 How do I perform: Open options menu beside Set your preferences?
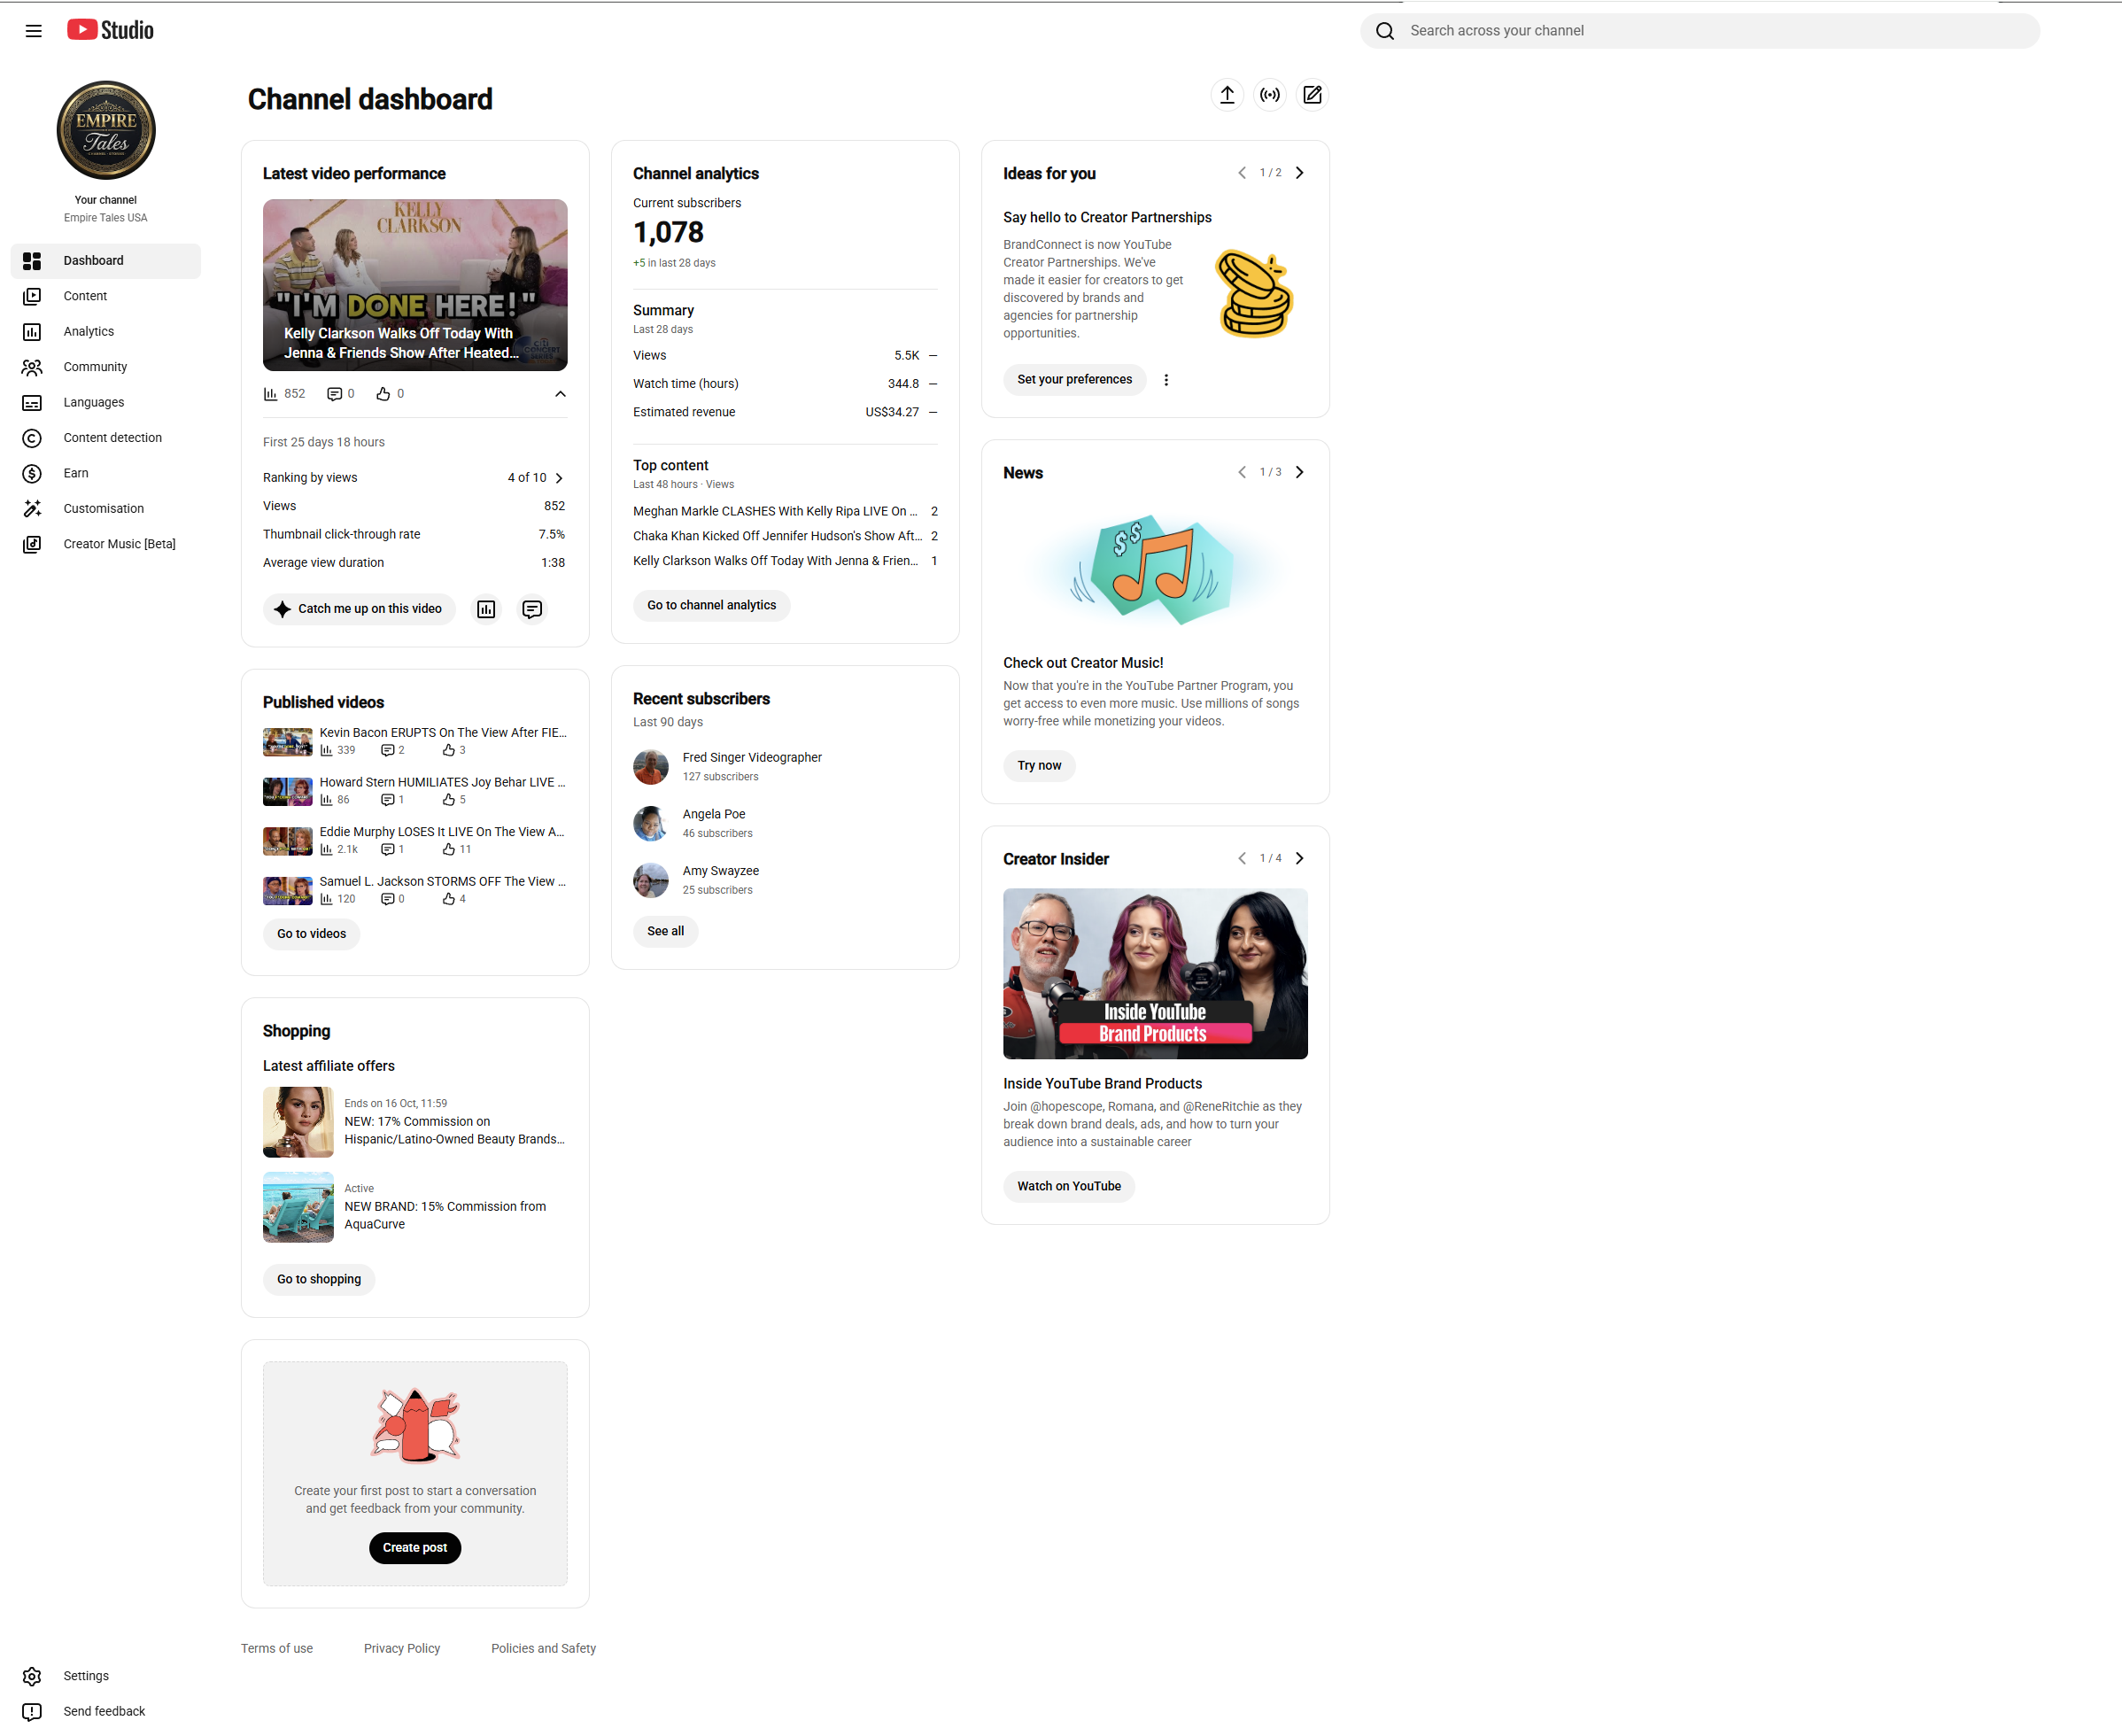1166,380
